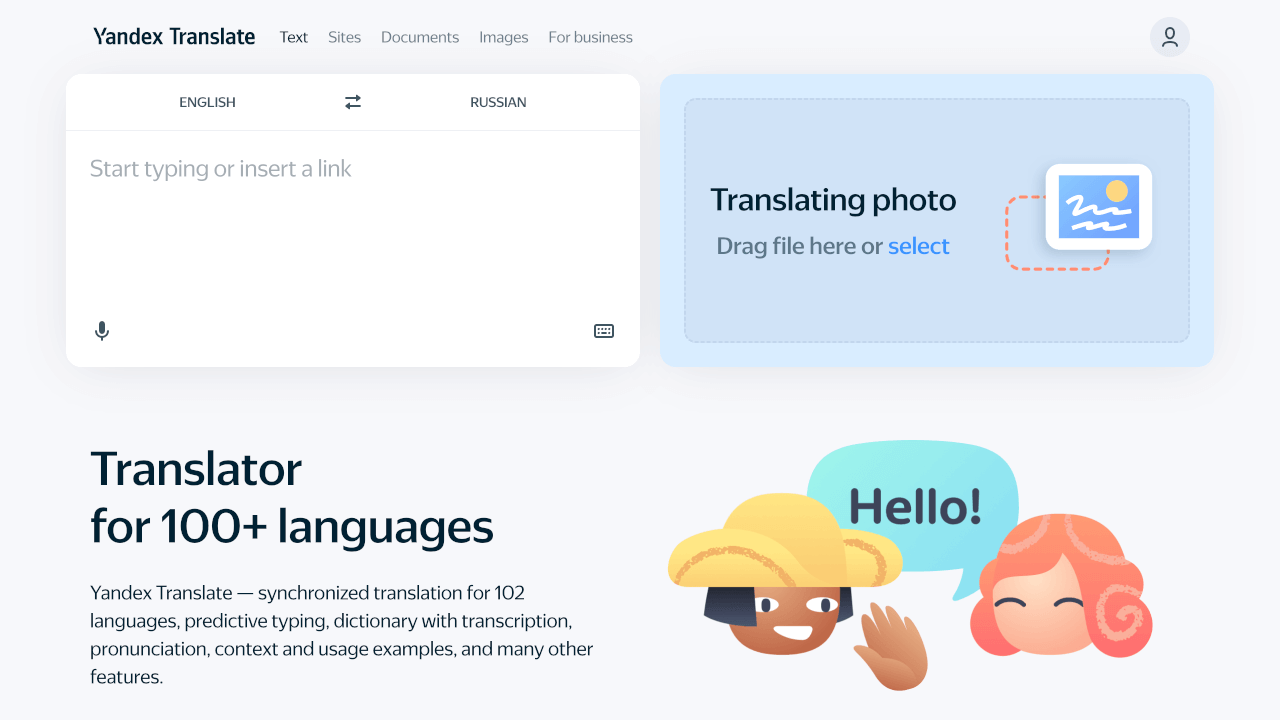This screenshot has height=720, width=1280.
Task: Switch to the Sites tab
Action: [344, 37]
